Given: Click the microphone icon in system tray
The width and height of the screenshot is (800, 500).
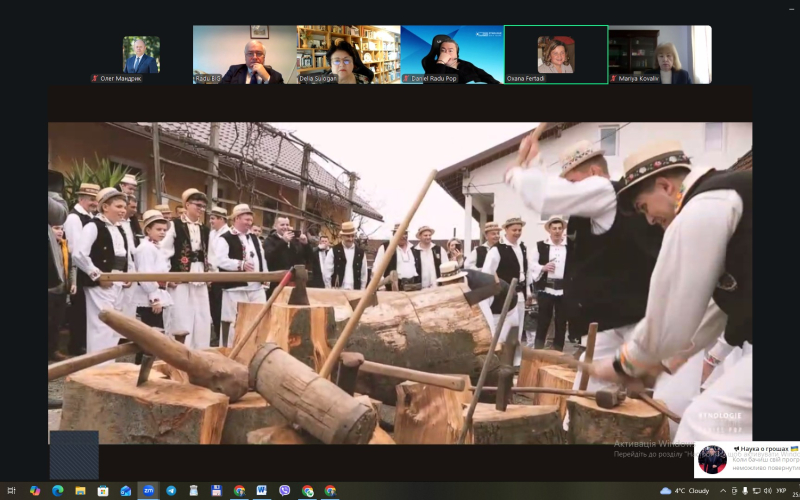Looking at the screenshot, I should tap(745, 491).
